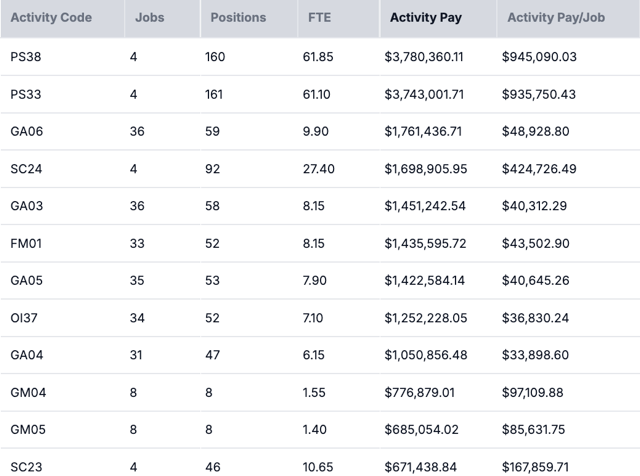Sort by the FTE column header
The image size is (640, 476).
[320, 18]
